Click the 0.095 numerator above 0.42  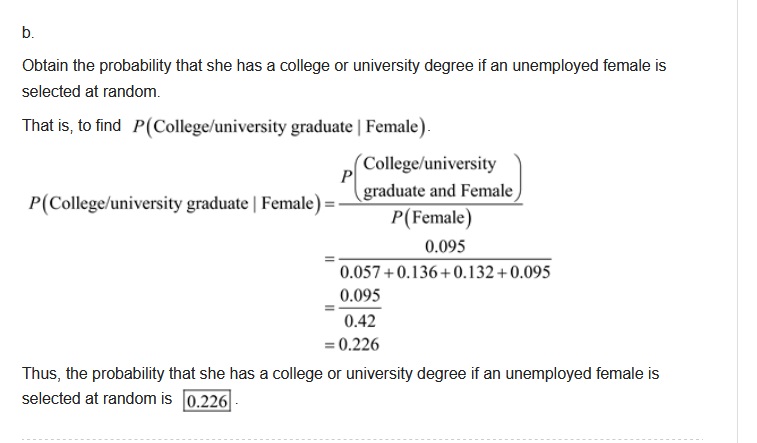point(360,297)
